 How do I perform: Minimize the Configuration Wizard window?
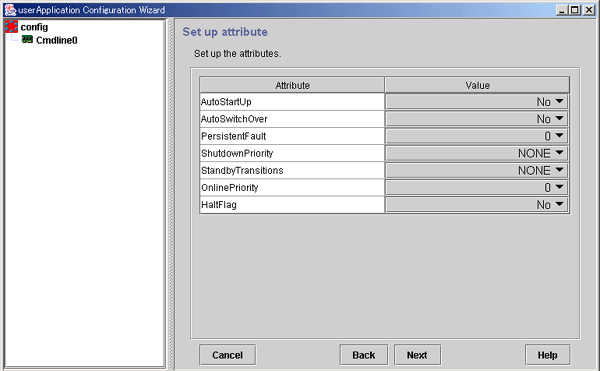point(562,10)
